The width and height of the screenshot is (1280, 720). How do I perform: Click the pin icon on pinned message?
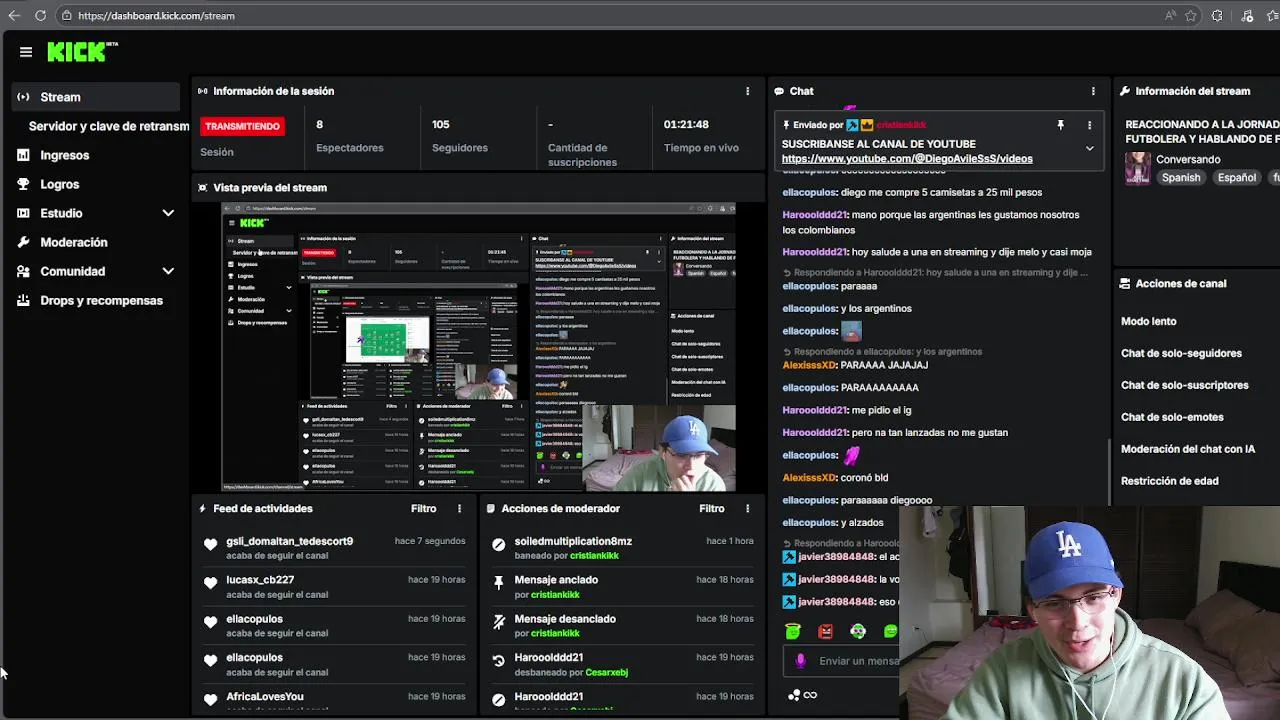coord(1060,125)
